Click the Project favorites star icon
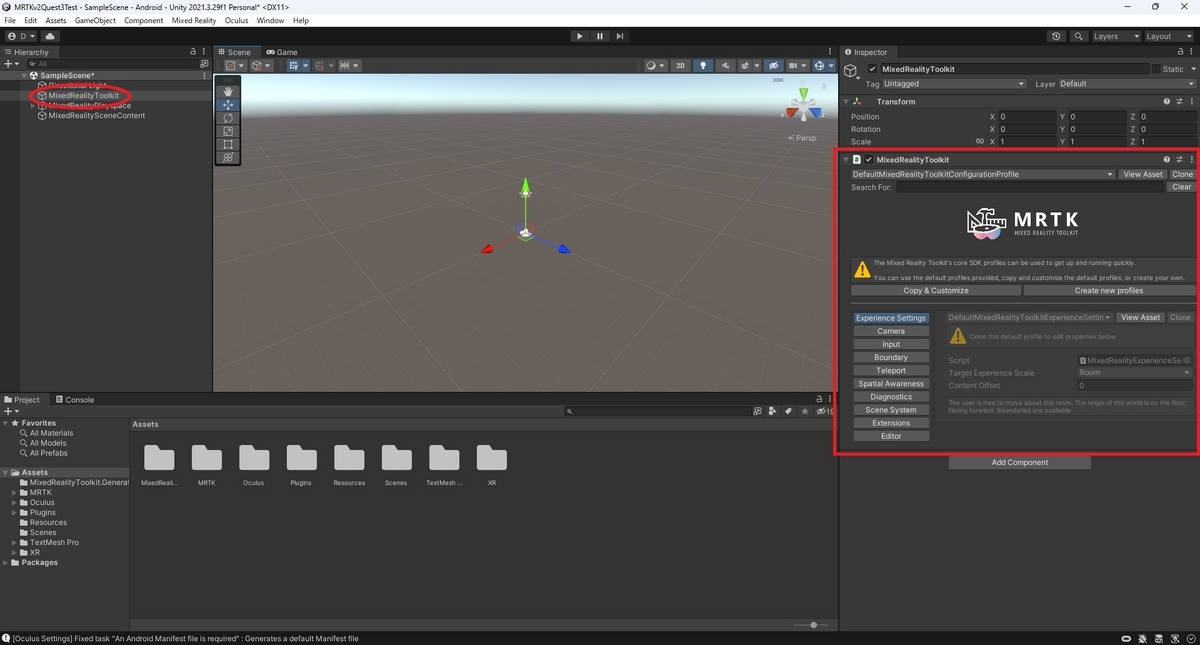1200x645 pixels. (804, 411)
